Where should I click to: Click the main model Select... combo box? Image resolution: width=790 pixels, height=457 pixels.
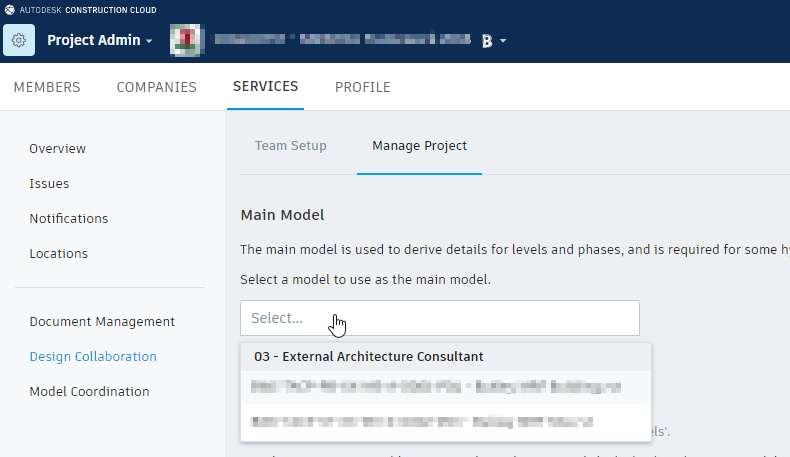(439, 318)
